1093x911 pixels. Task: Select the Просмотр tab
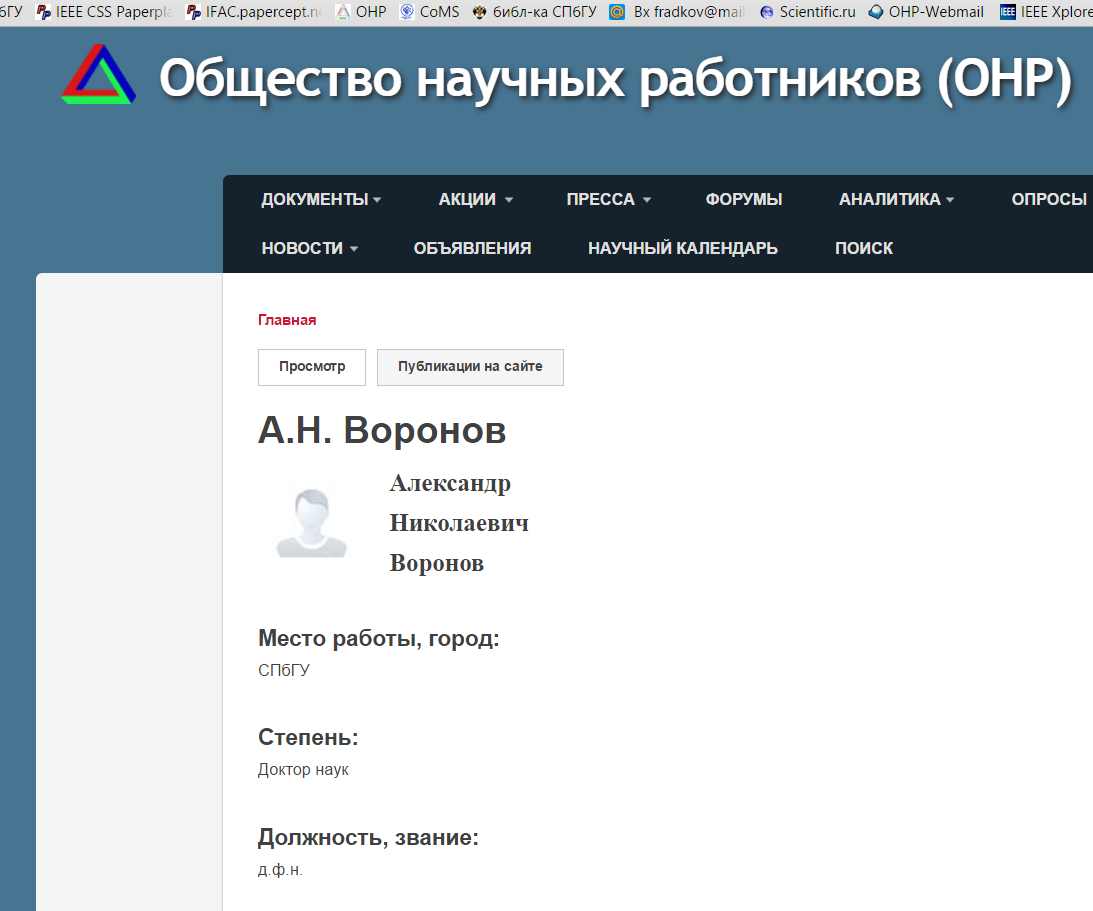[312, 367]
